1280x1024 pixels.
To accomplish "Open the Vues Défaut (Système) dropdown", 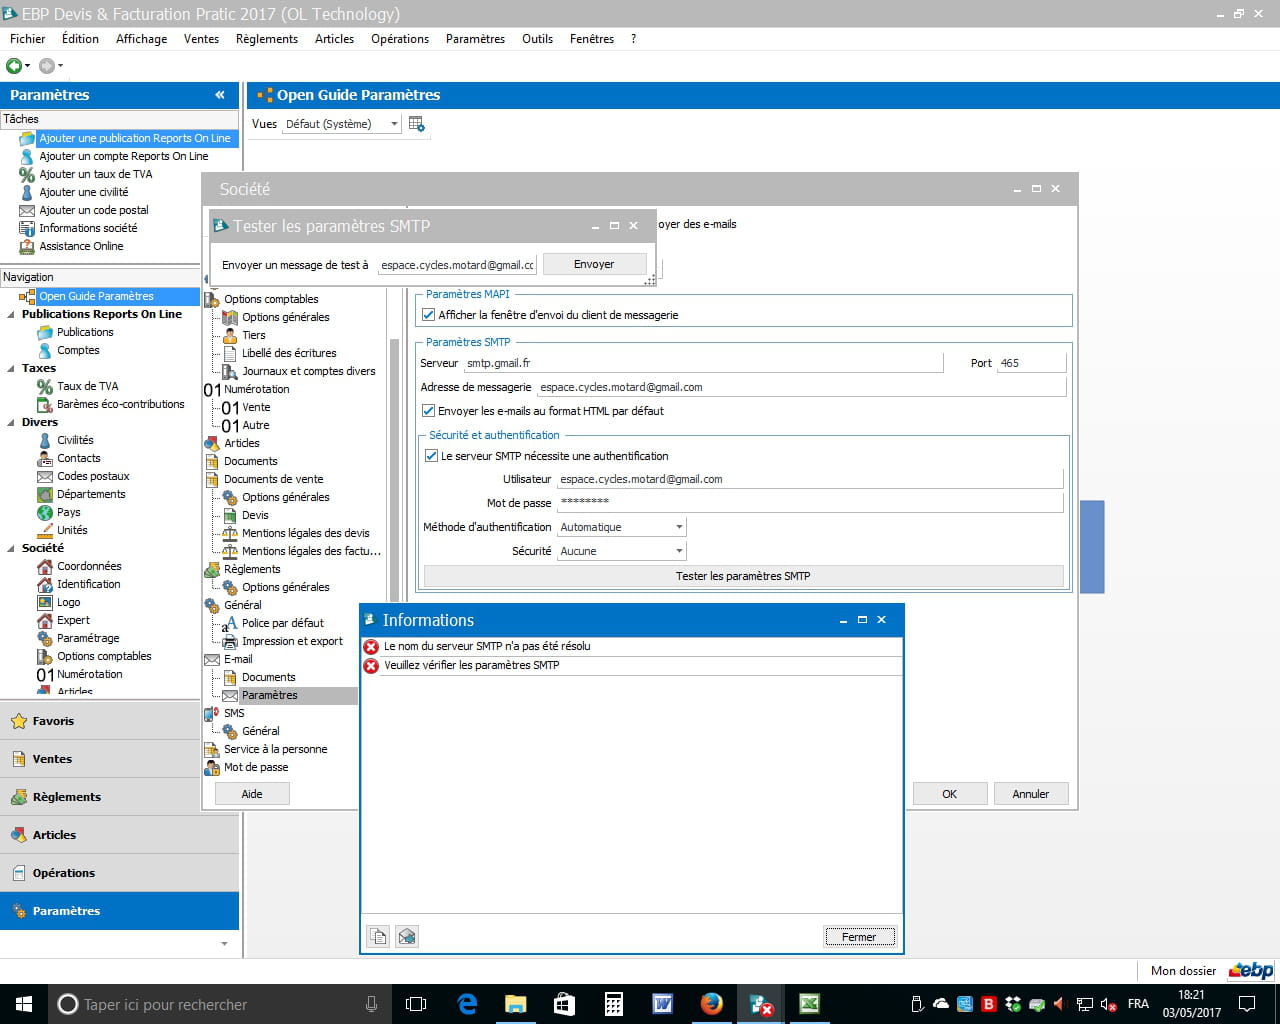I will pos(394,124).
